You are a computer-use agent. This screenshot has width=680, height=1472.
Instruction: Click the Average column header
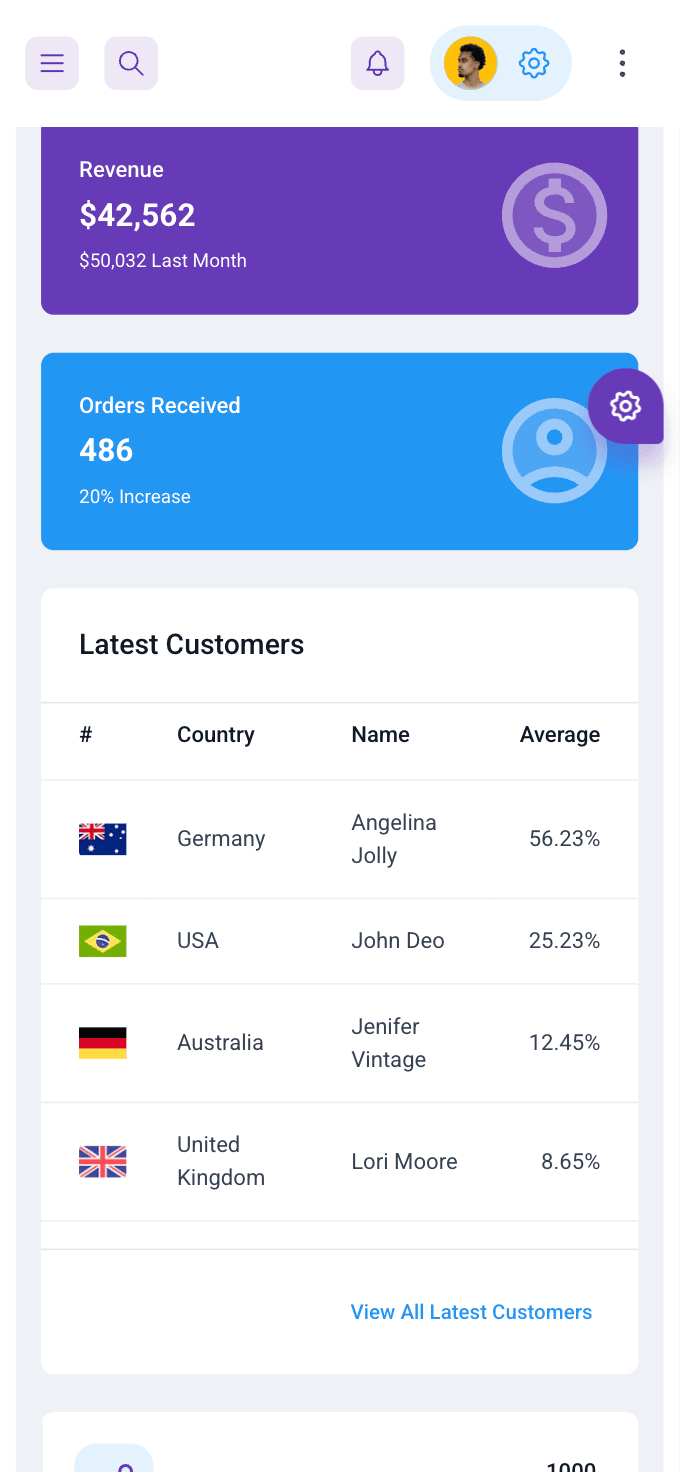(560, 735)
